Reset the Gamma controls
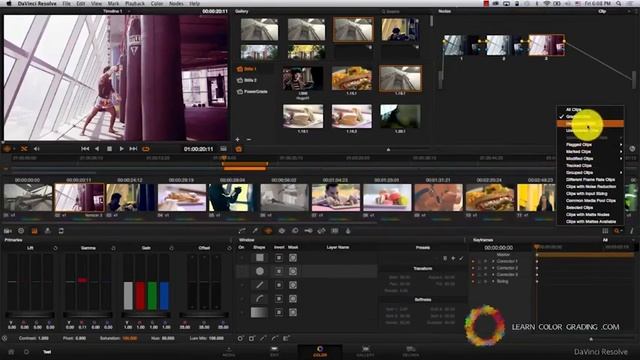The image size is (640, 360). point(113,248)
